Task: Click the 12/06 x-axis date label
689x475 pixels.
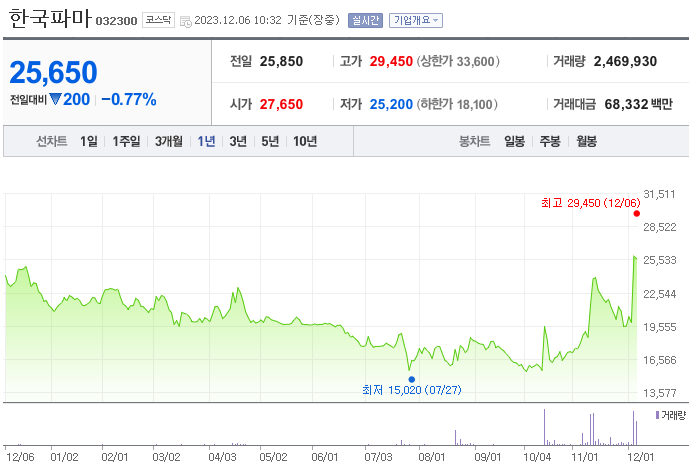Action: click(x=20, y=457)
